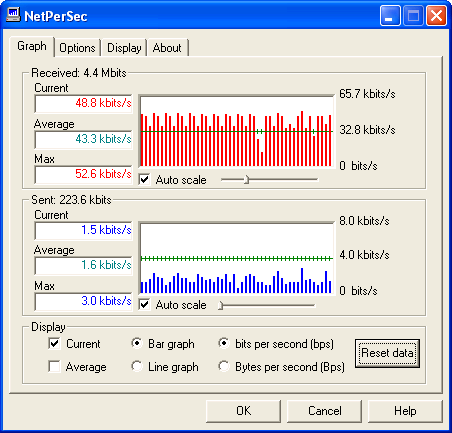Image resolution: width=452 pixels, height=433 pixels.
Task: Click the Sent: 223.6 kbits heading
Action: (x=71, y=200)
